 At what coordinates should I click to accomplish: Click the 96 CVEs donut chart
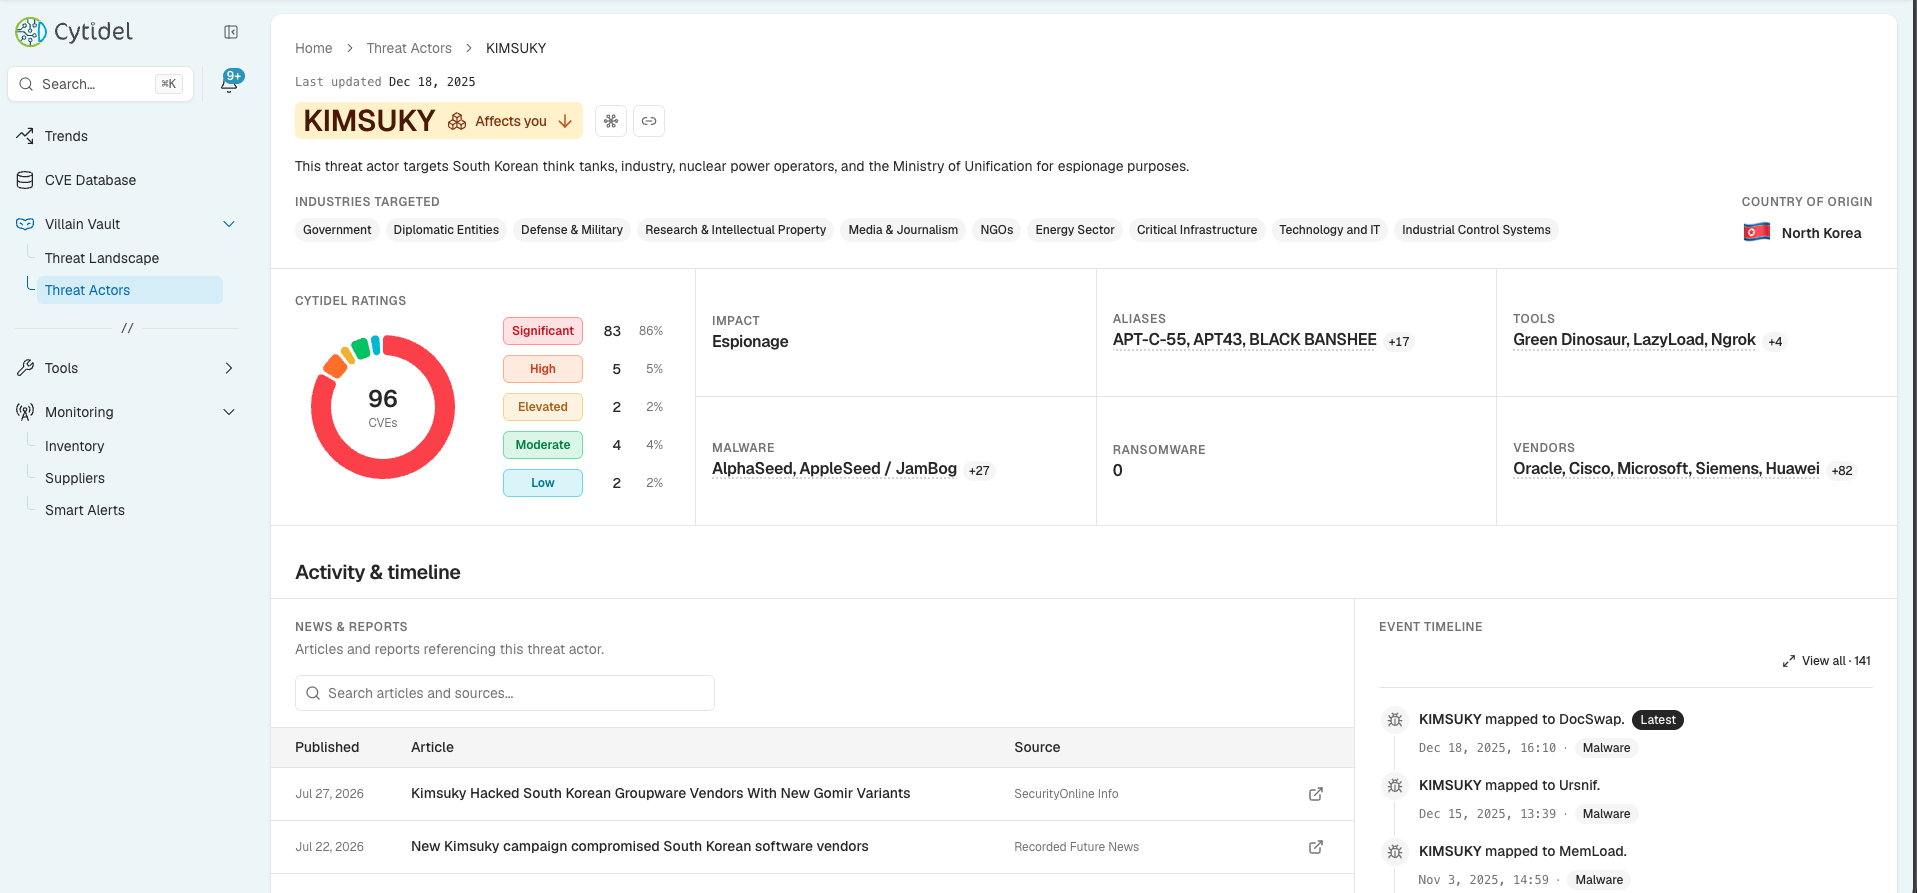[x=383, y=407]
